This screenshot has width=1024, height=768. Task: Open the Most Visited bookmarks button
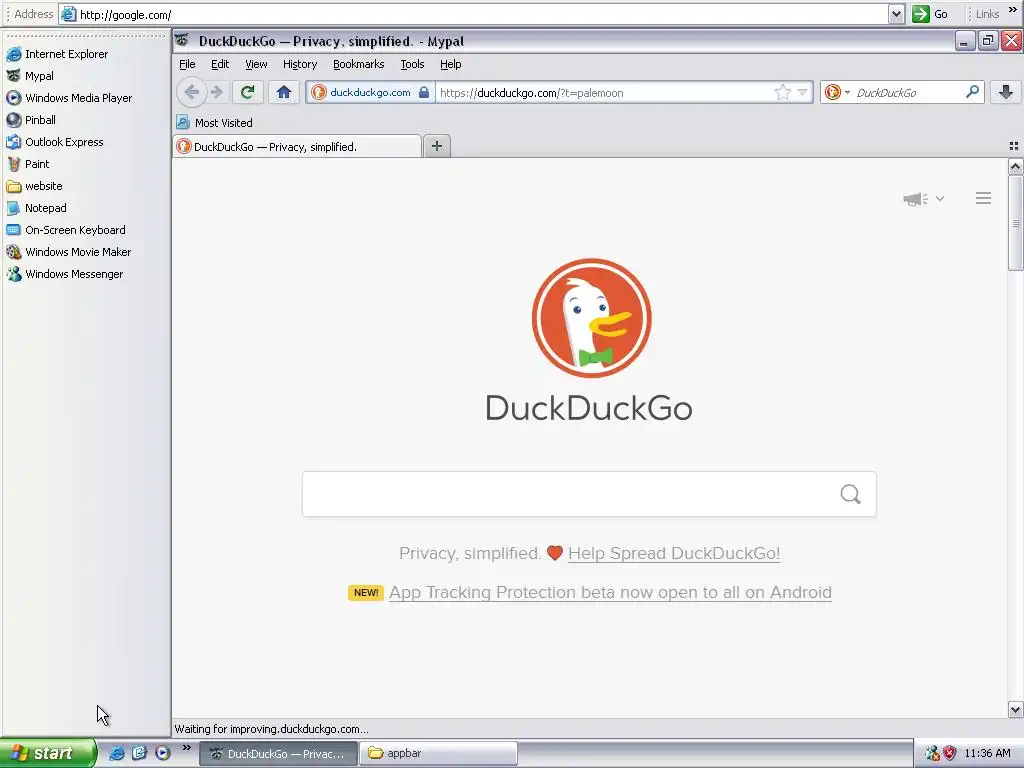click(215, 123)
